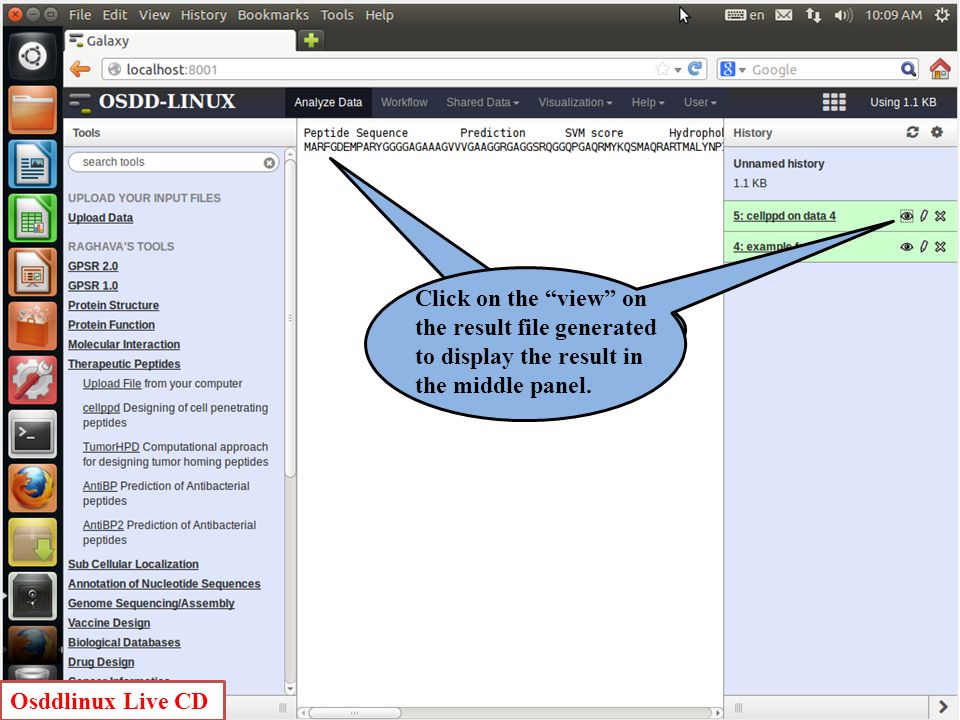The height and width of the screenshot is (720, 960).
Task: Expand the Shared Data dropdown menu
Action: pyautogui.click(x=482, y=102)
